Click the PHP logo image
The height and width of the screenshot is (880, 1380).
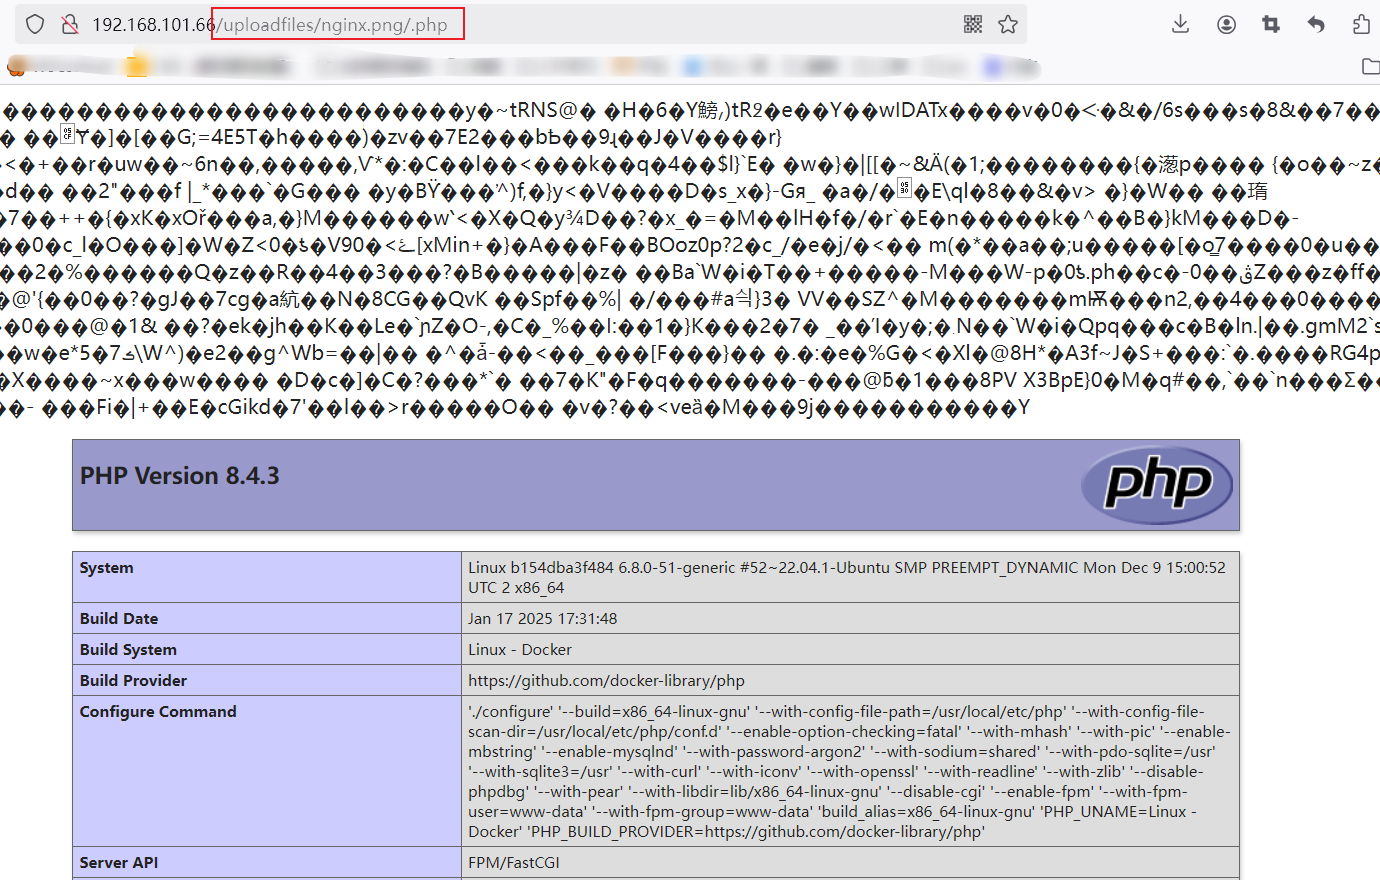pos(1157,485)
